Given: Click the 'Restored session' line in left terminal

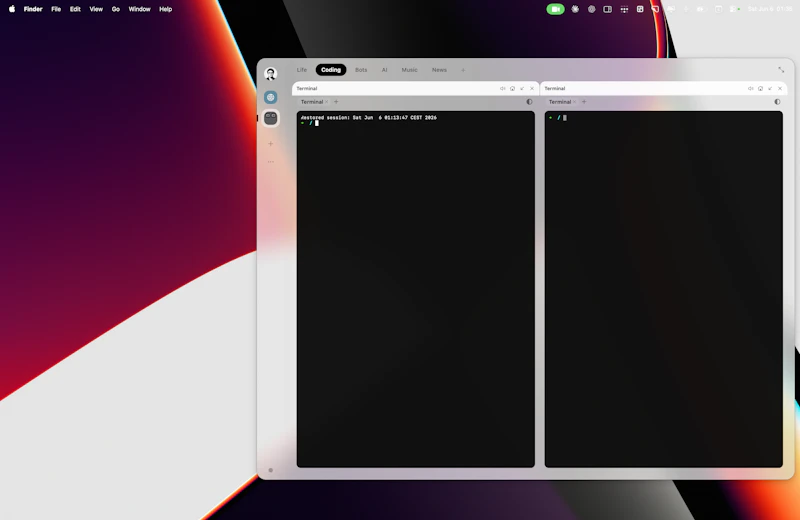Looking at the screenshot, I should (368, 117).
